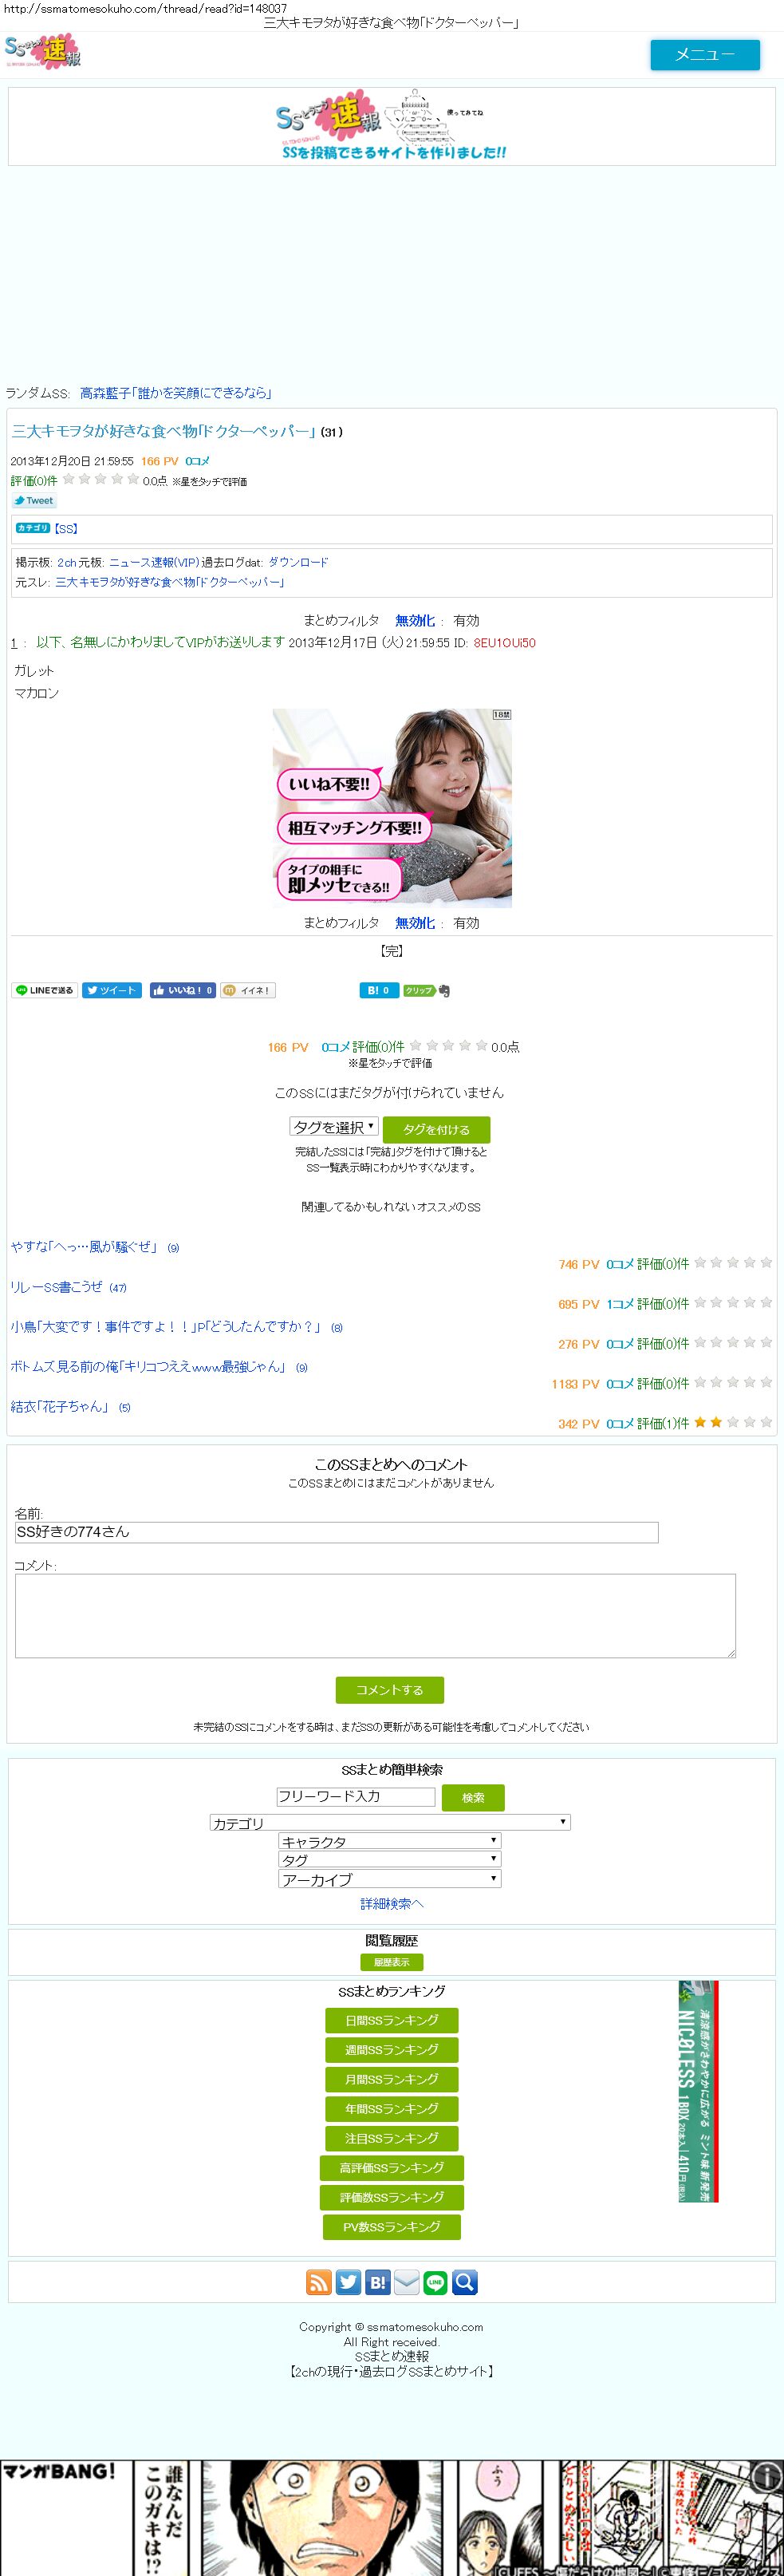Image resolution: width=784 pixels, height=2576 pixels.
Task: Click the Hatena B! icon in the footer
Action: click(x=377, y=2282)
